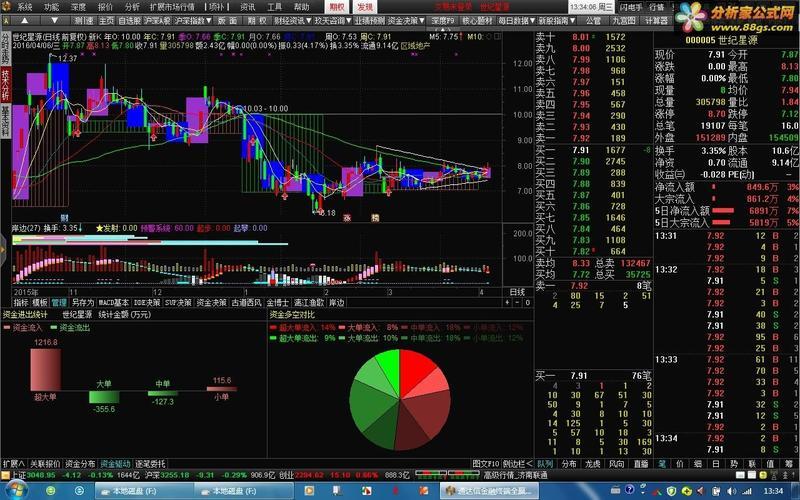This screenshot has width=800, height=500.
Task: Click 主页 in the toolbar
Action: (107, 21)
